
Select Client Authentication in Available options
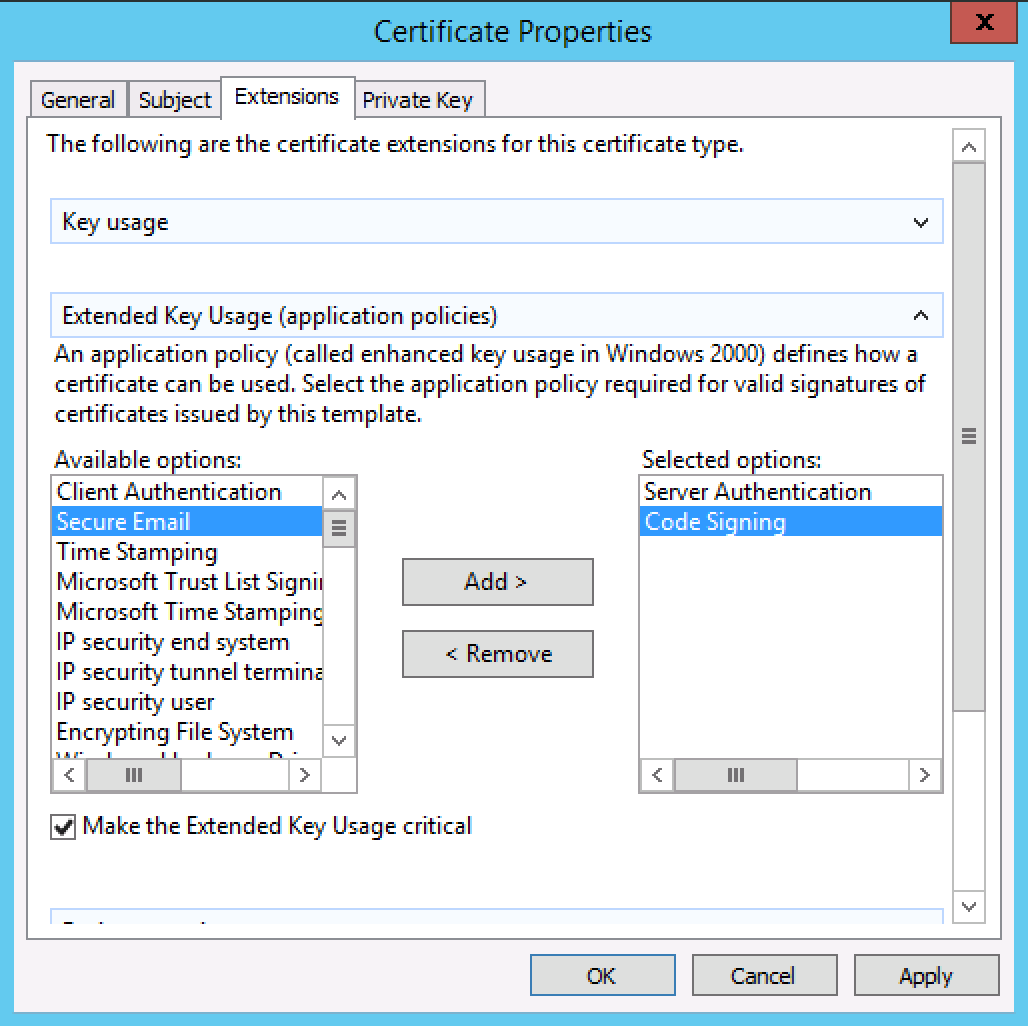coord(169,492)
